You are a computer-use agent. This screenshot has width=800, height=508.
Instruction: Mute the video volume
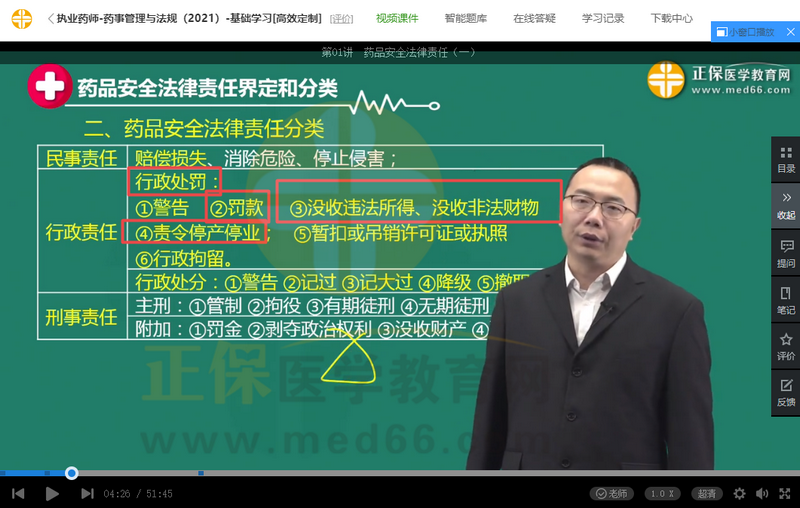[x=763, y=494]
